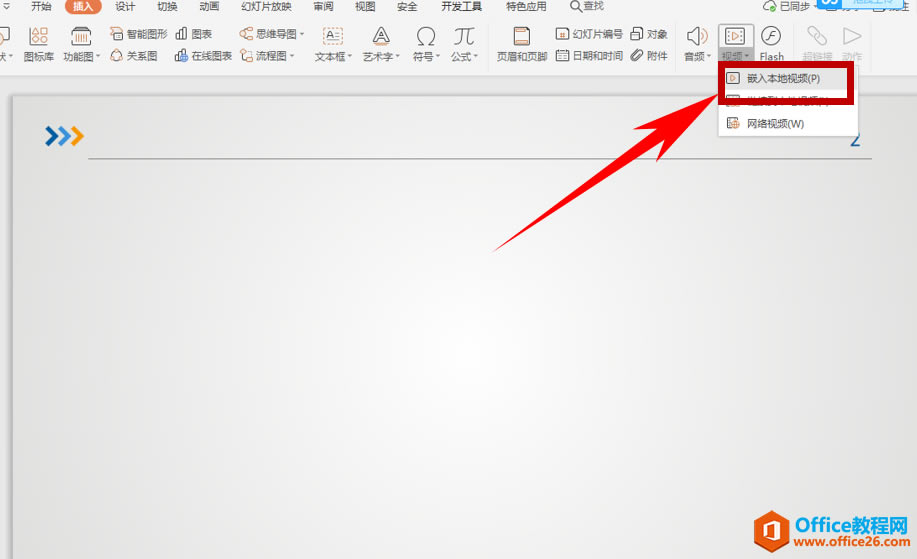Insert a 文本框 text box

[332, 44]
